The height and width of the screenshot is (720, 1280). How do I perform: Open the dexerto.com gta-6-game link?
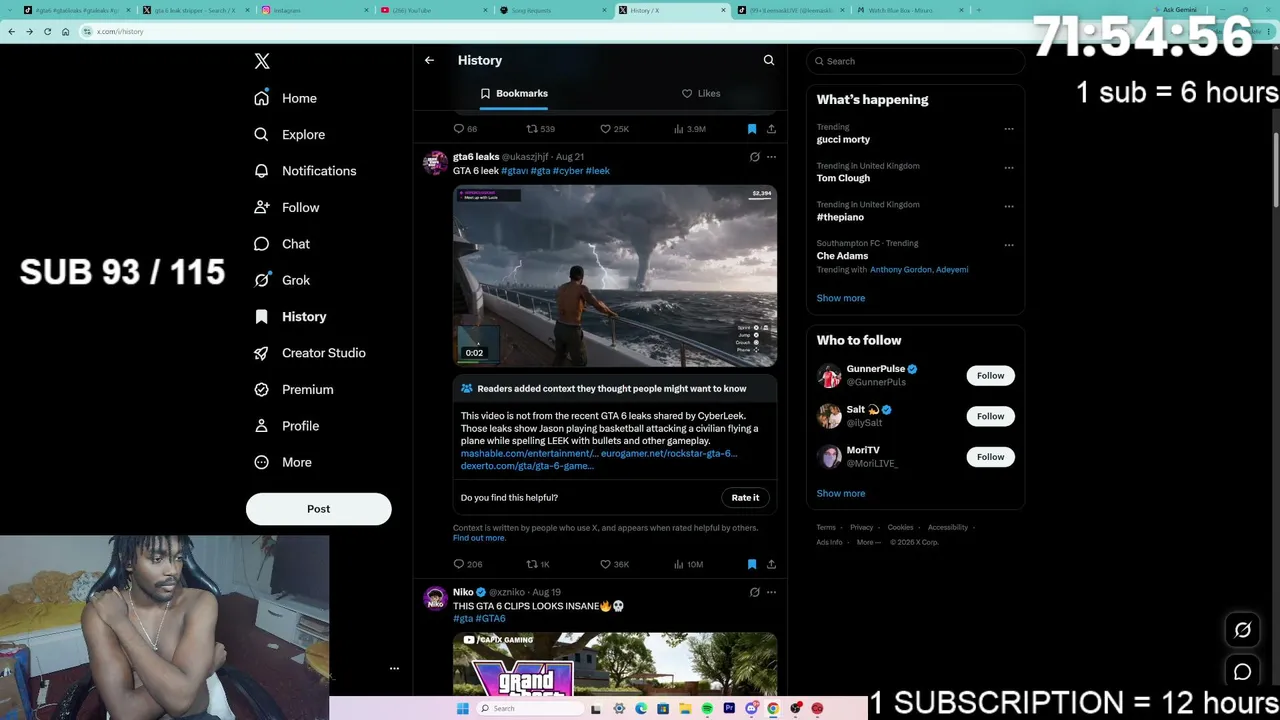[527, 466]
